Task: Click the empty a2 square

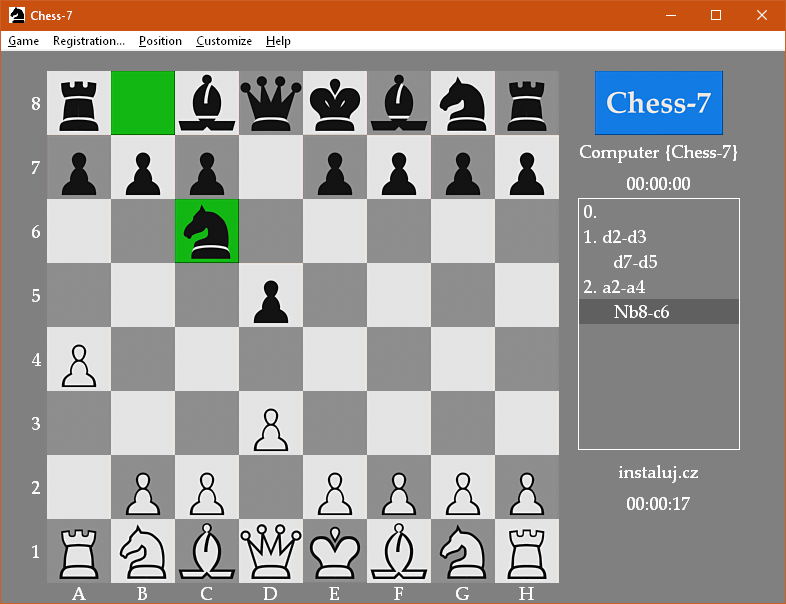Action: [79, 487]
